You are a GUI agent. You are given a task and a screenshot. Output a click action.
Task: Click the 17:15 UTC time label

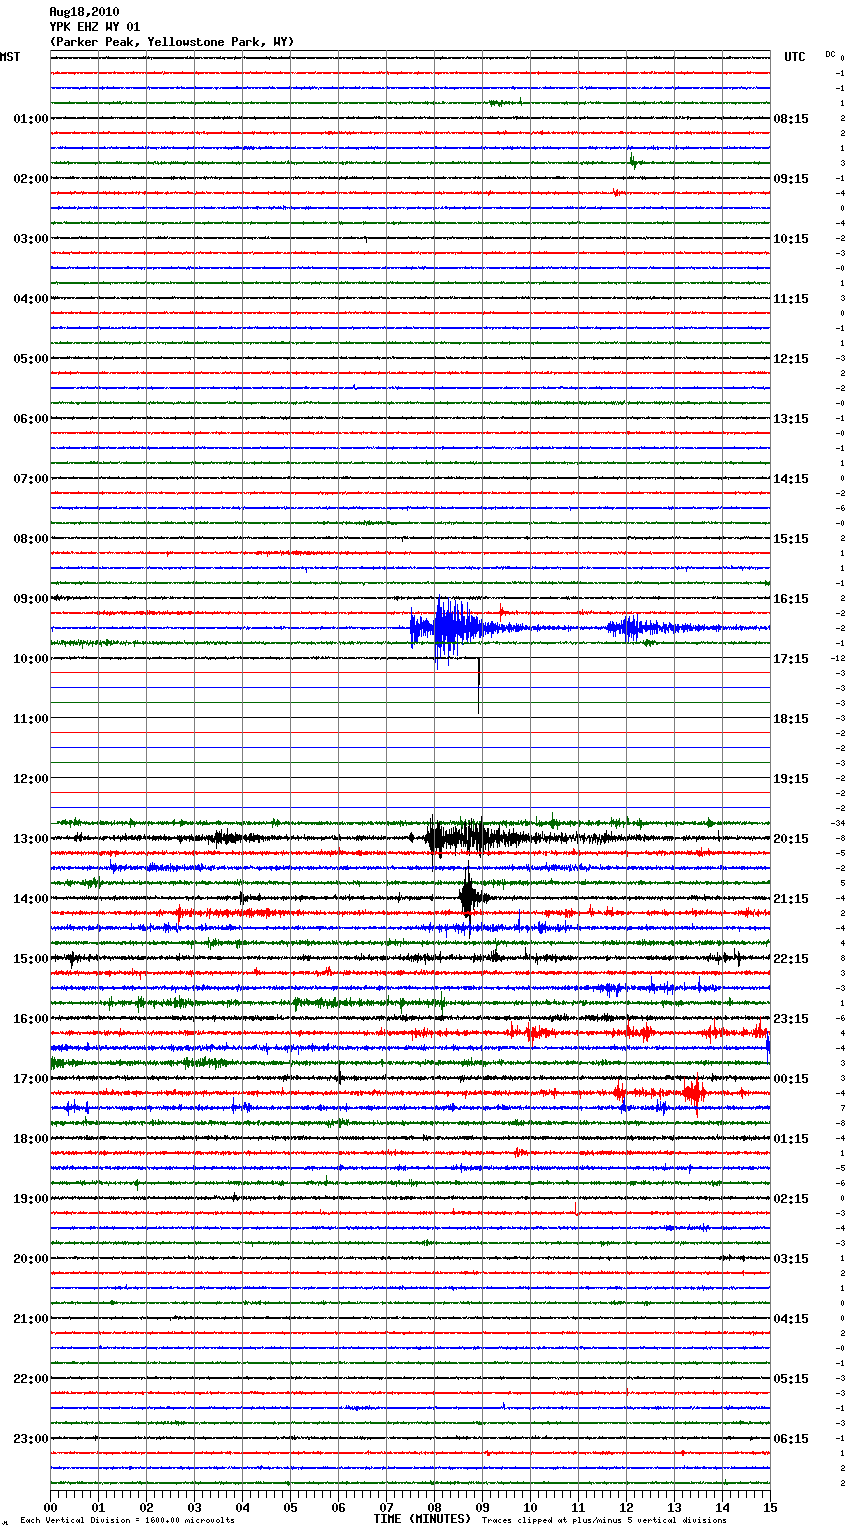pyautogui.click(x=791, y=659)
